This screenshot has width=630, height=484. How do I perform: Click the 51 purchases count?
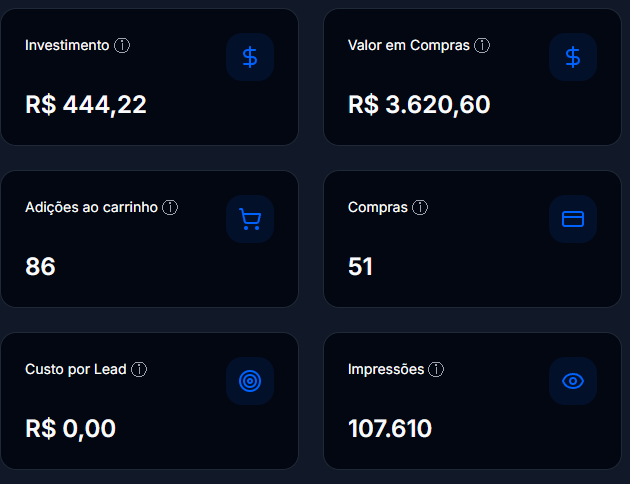[x=361, y=266]
